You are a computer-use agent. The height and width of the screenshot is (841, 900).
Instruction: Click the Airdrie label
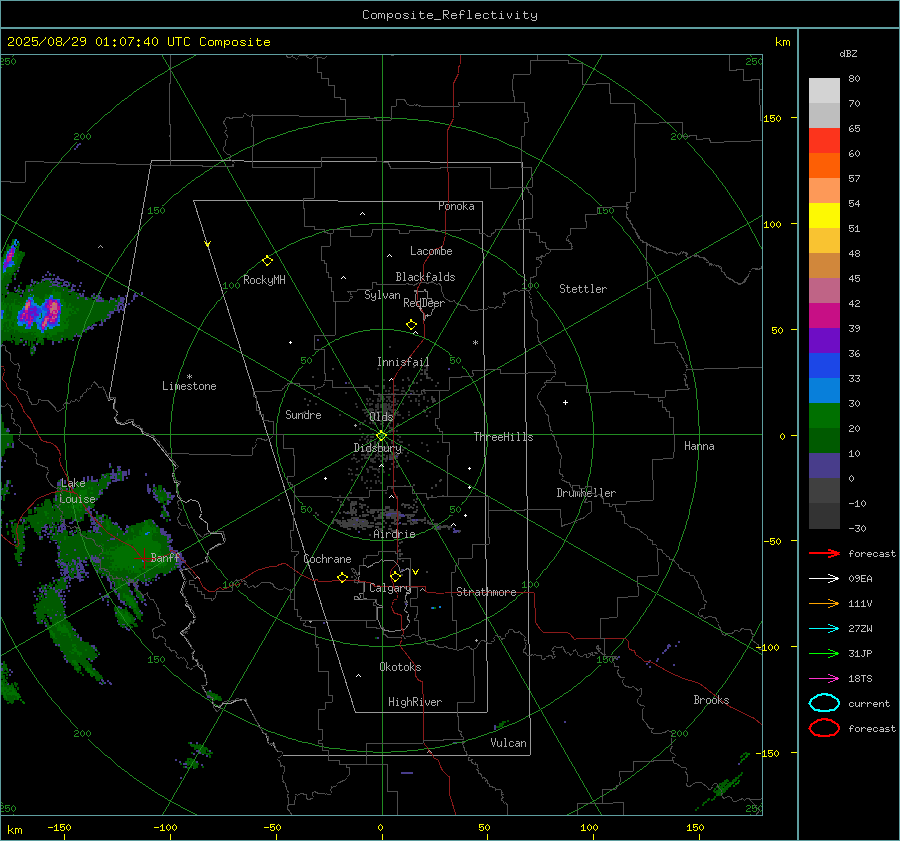point(394,534)
